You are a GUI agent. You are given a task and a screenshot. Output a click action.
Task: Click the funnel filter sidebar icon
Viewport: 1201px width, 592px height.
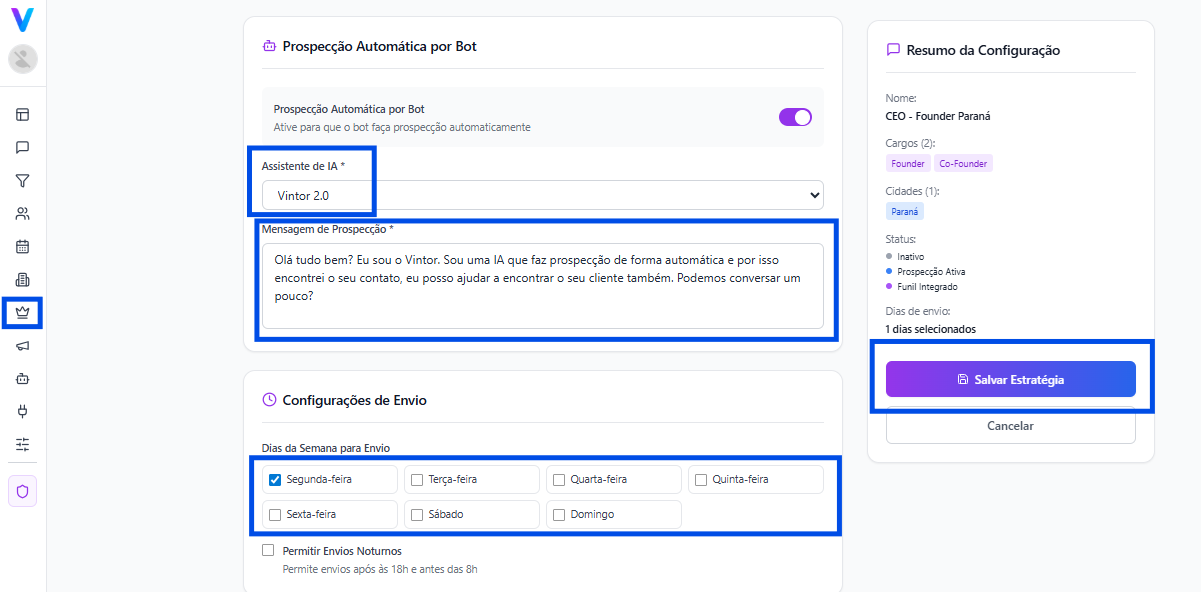(22, 181)
